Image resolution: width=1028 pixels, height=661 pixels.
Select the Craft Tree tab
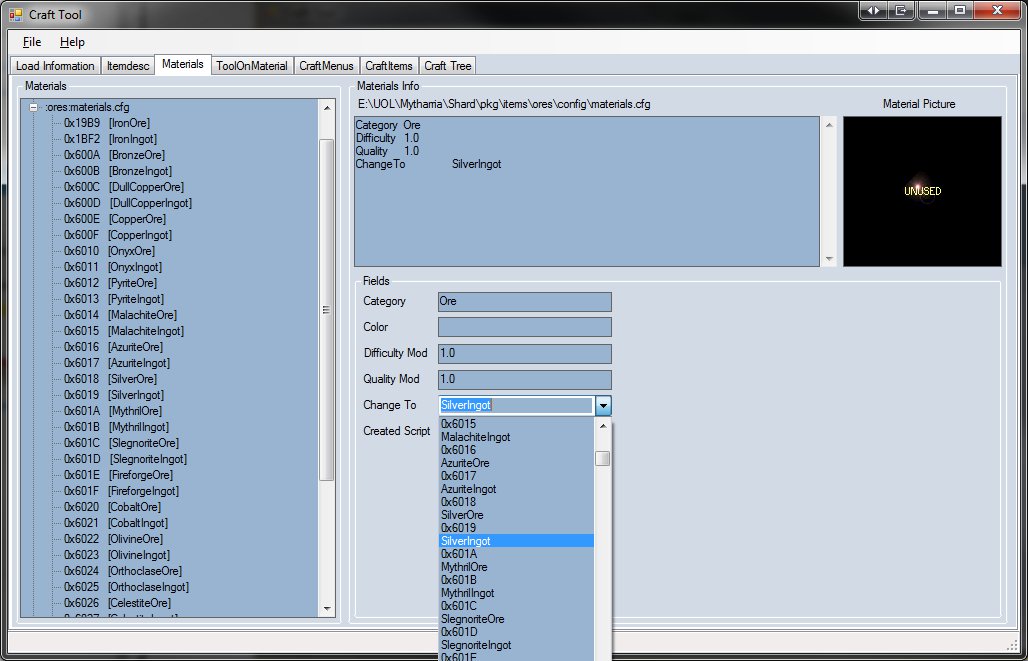click(447, 66)
